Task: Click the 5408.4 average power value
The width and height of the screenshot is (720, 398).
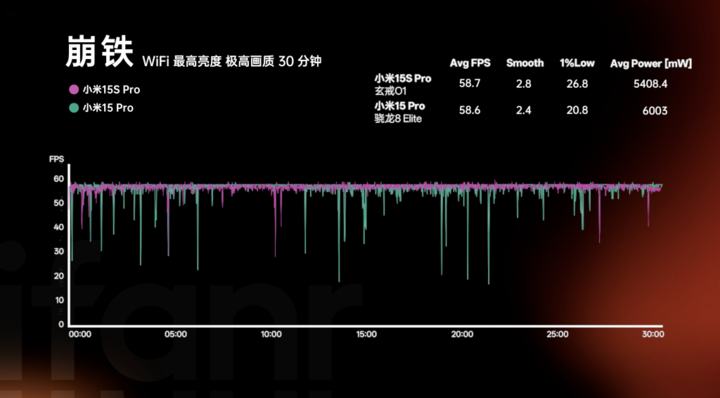Action: point(650,84)
